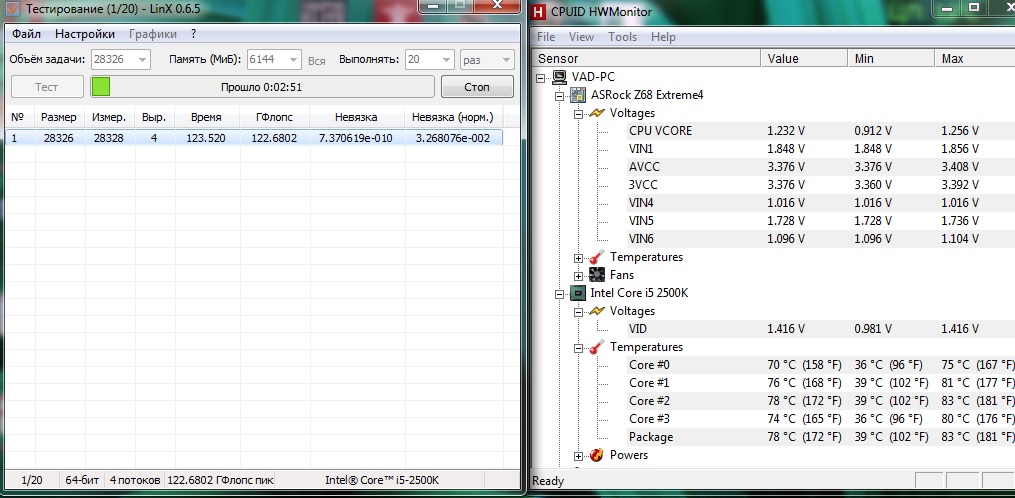
Task: Click the ASRock Z68 Extreme4 motherboard icon
Action: 577,95
